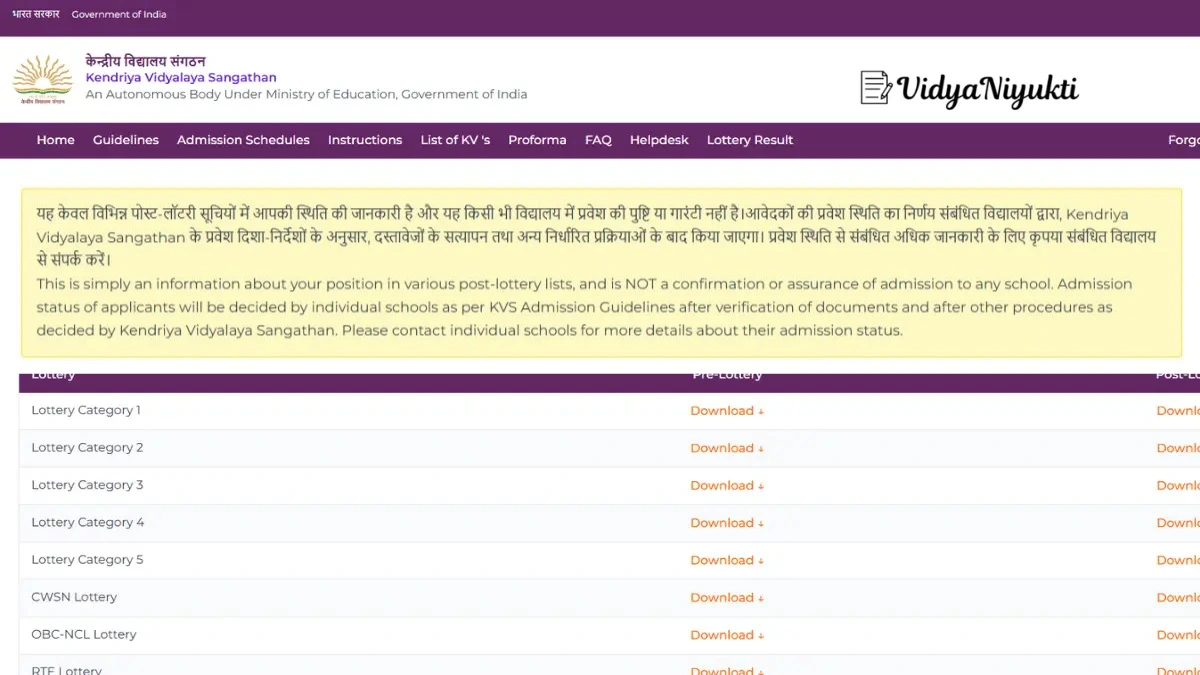Viewport: 1200px width, 675px height.
Task: Open the Instructions menu item
Action: [365, 140]
